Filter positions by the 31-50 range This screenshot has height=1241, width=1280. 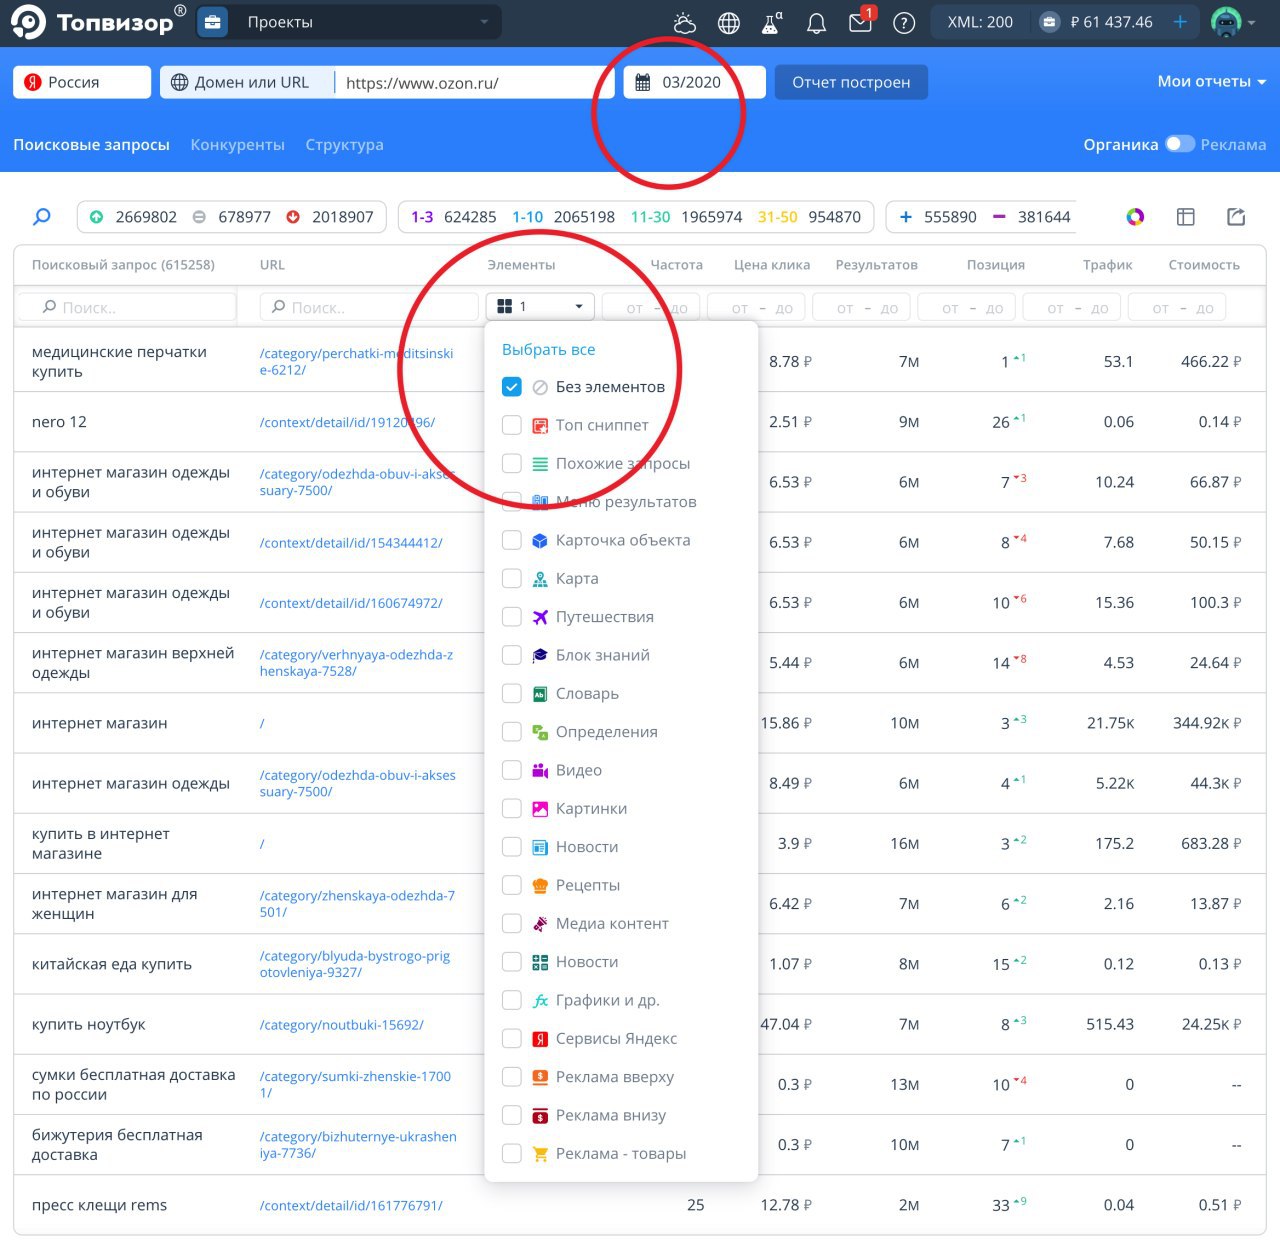coord(809,217)
